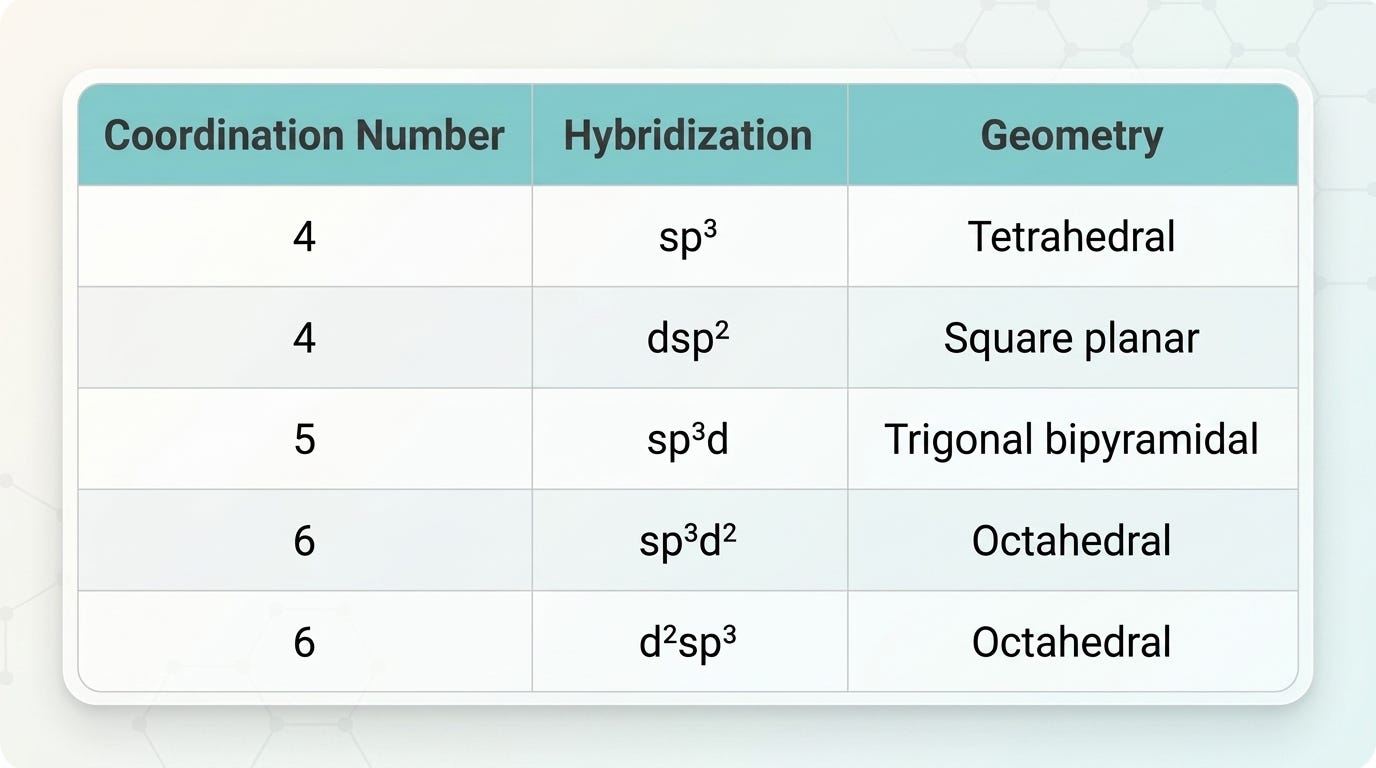Click coordination number 4 in dsp² row
The height and width of the screenshot is (768, 1376).
click(x=304, y=339)
